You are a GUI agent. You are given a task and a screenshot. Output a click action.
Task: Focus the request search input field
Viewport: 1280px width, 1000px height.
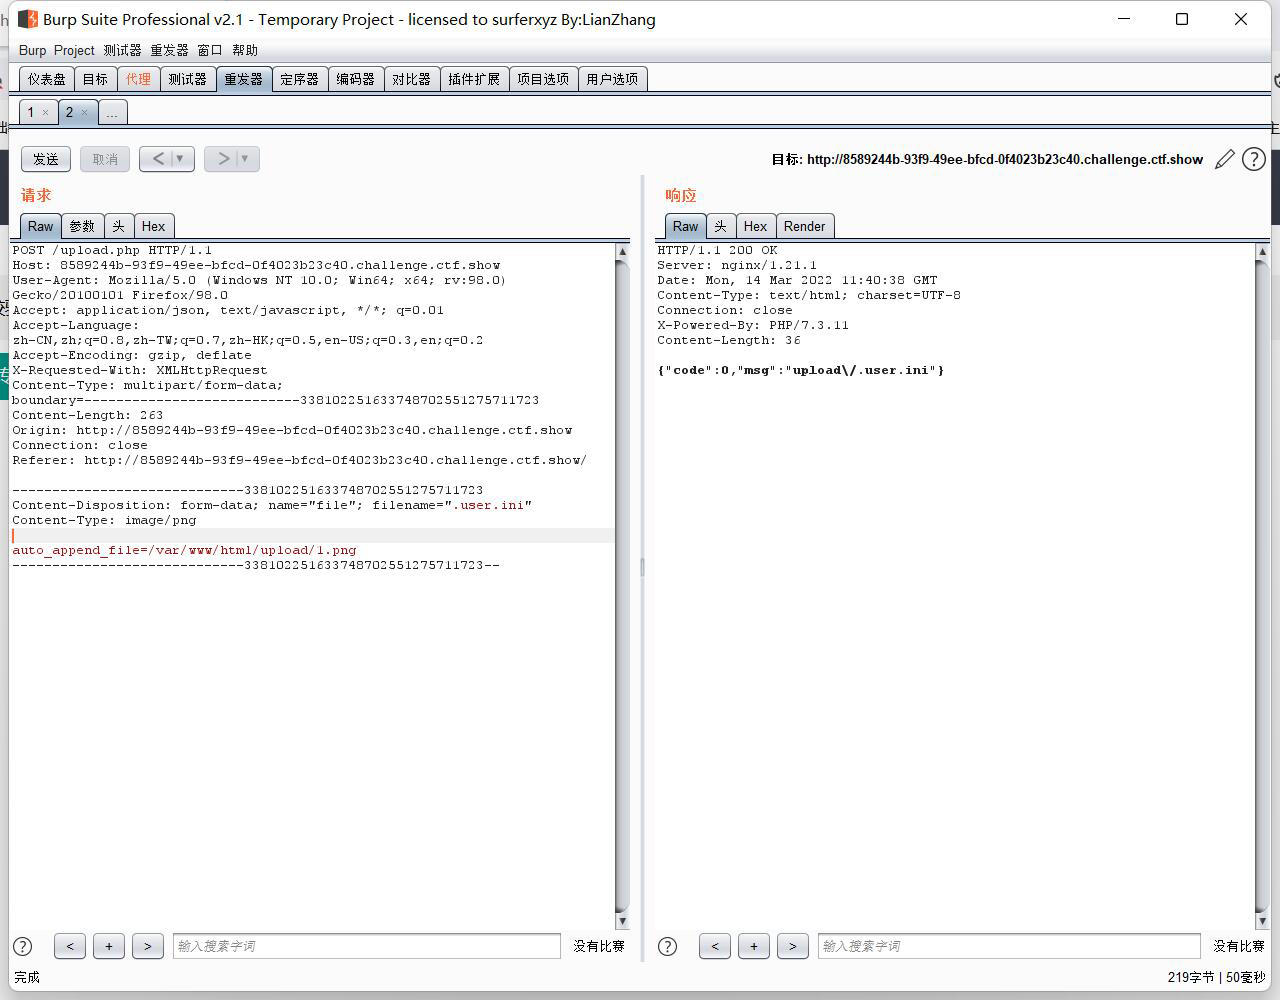pos(366,946)
